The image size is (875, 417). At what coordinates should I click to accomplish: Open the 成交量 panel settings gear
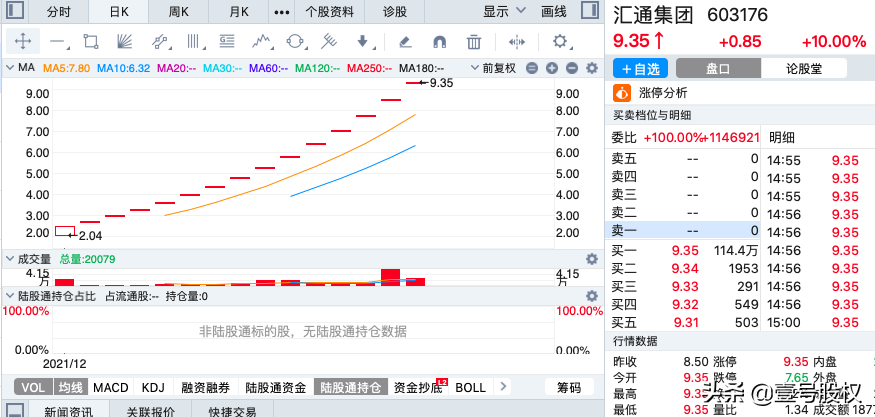(592, 258)
